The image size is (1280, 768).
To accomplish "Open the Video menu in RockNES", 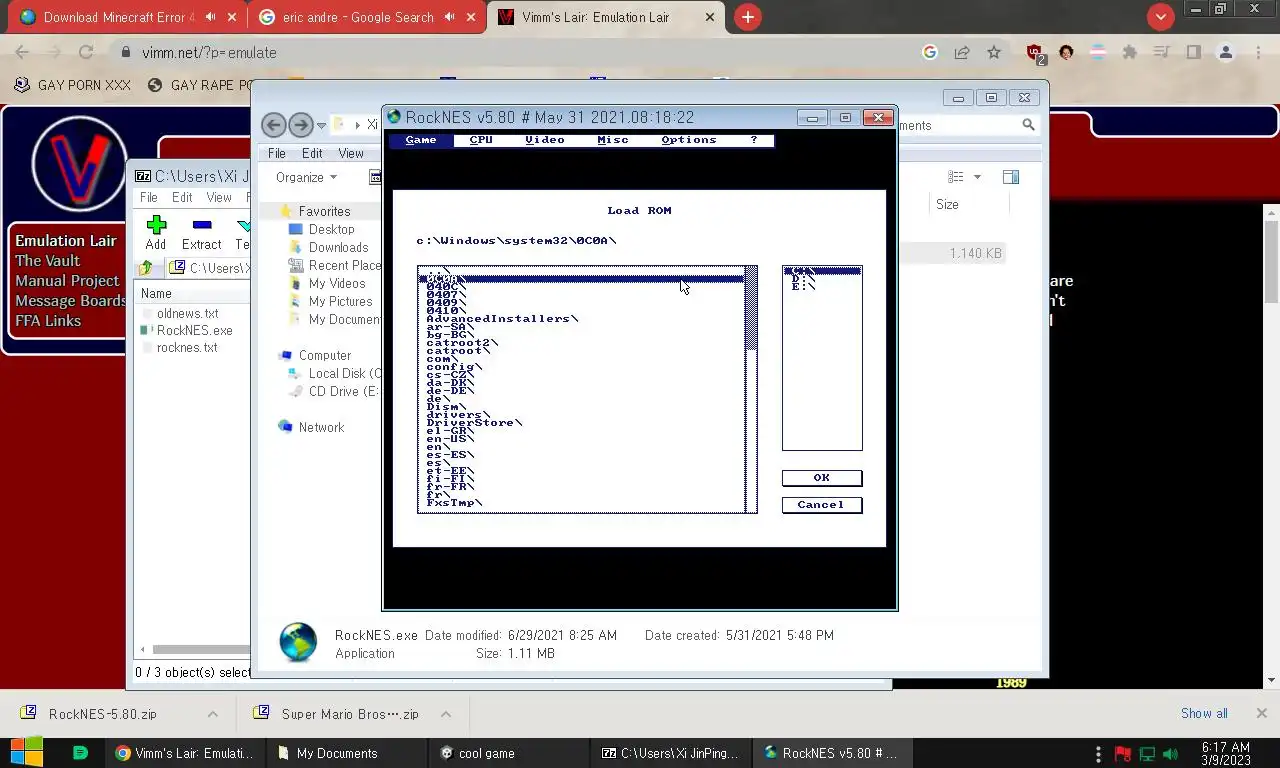I will [x=545, y=140].
